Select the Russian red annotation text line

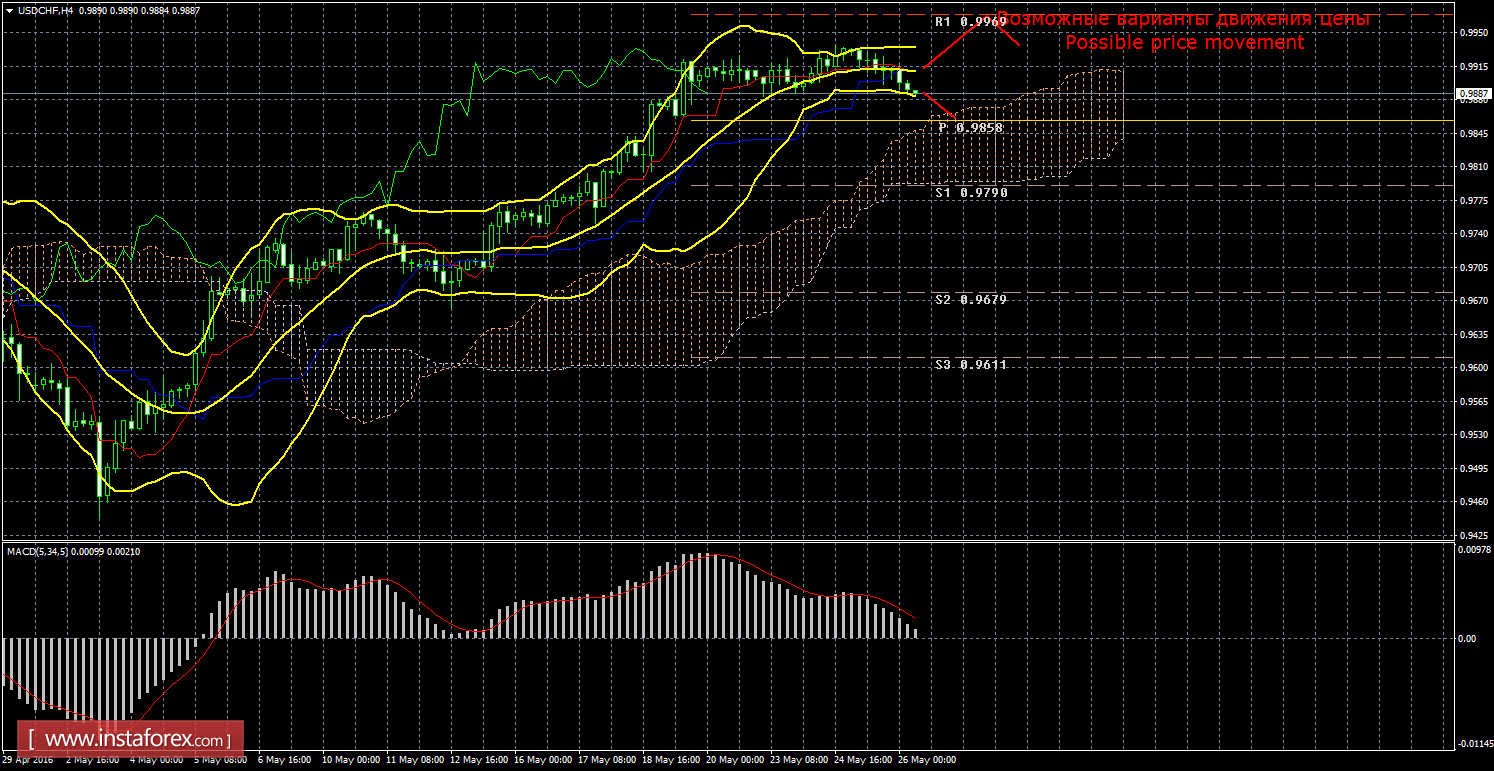(1182, 19)
